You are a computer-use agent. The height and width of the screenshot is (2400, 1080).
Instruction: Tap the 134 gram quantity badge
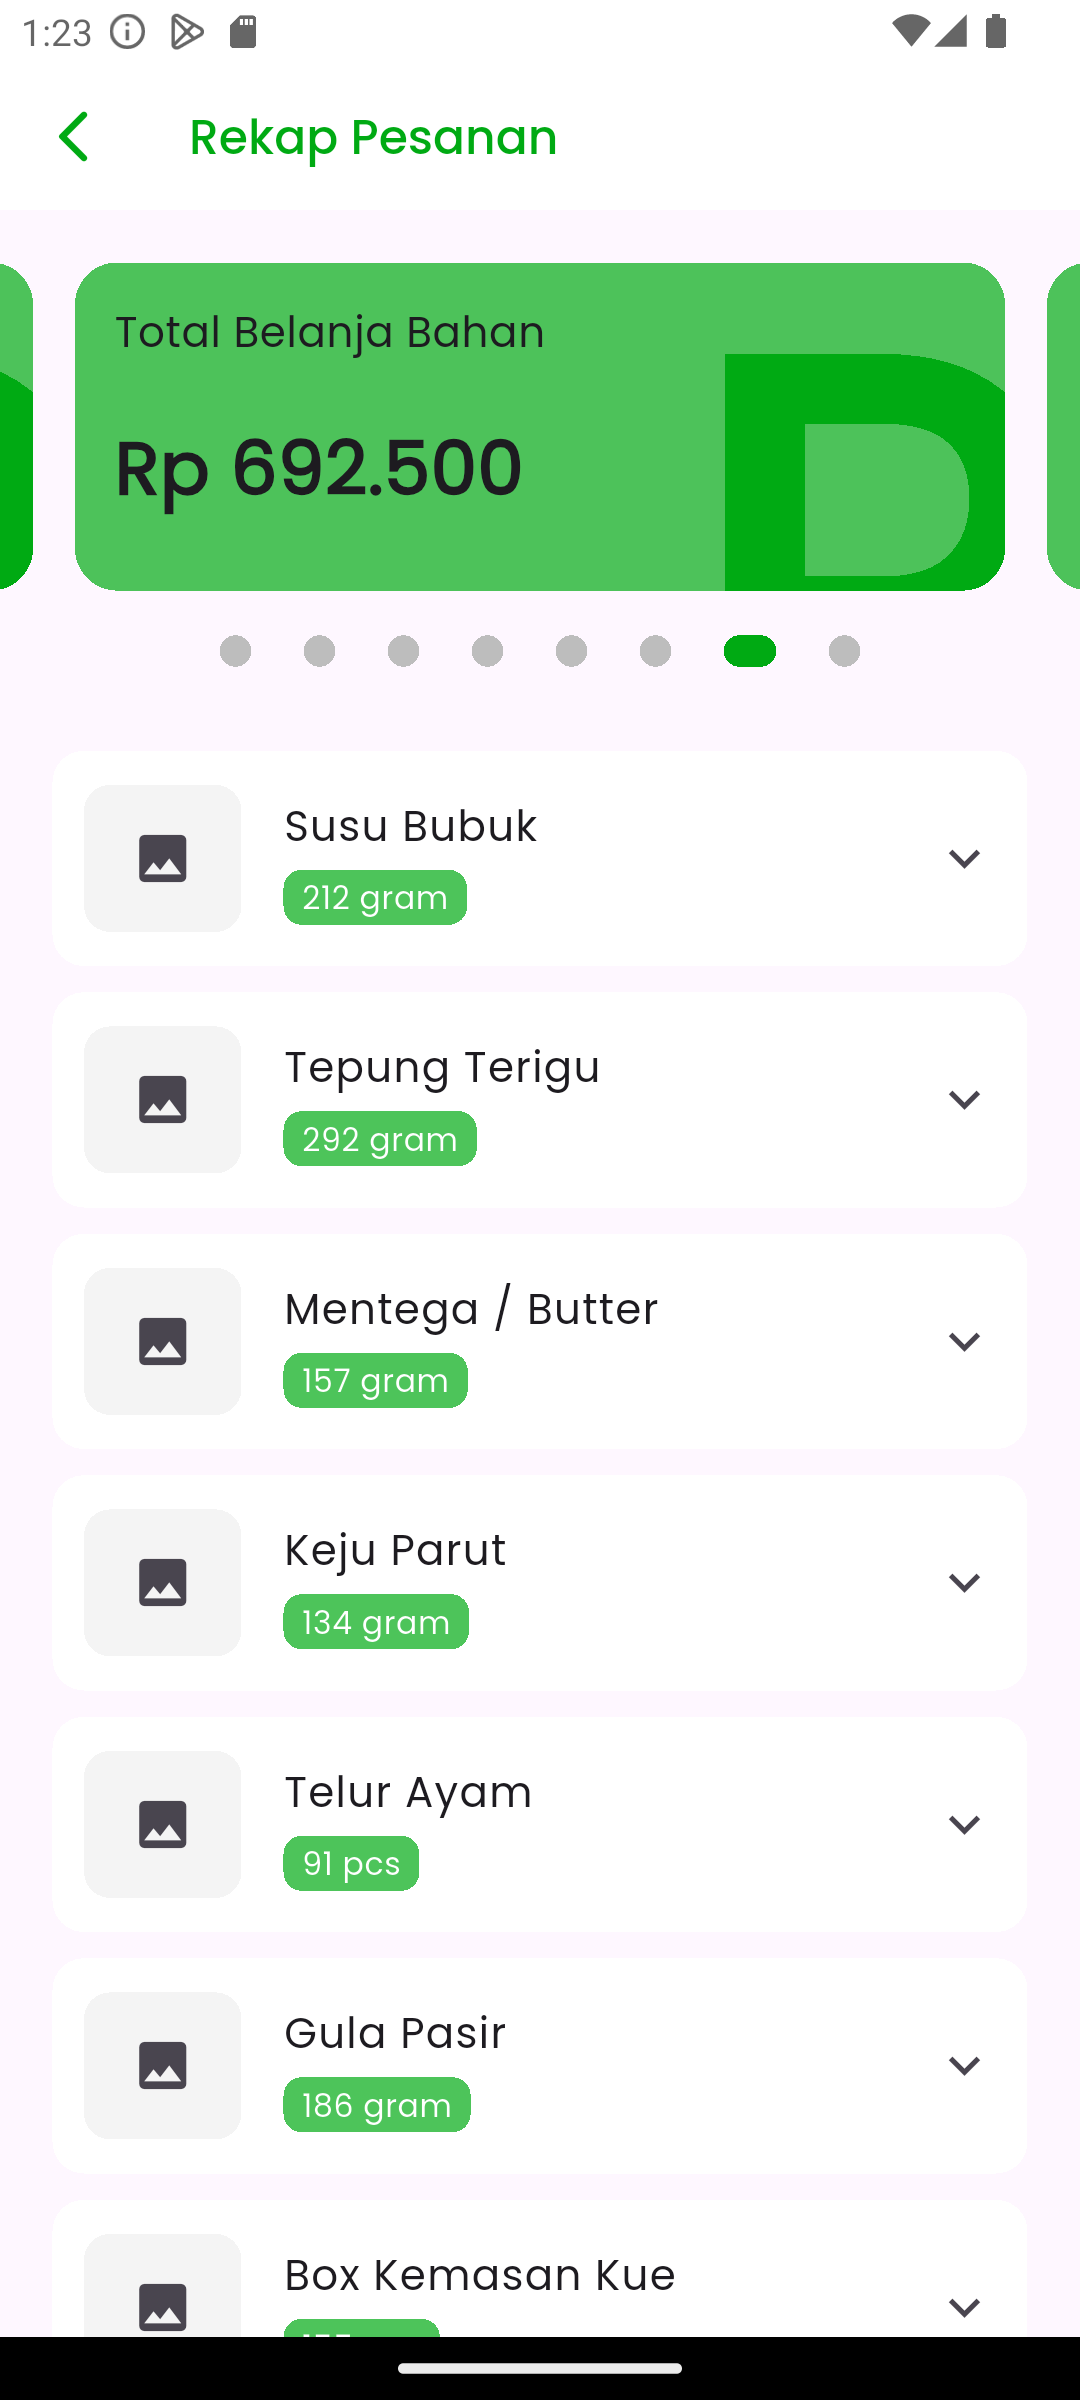click(x=375, y=1622)
